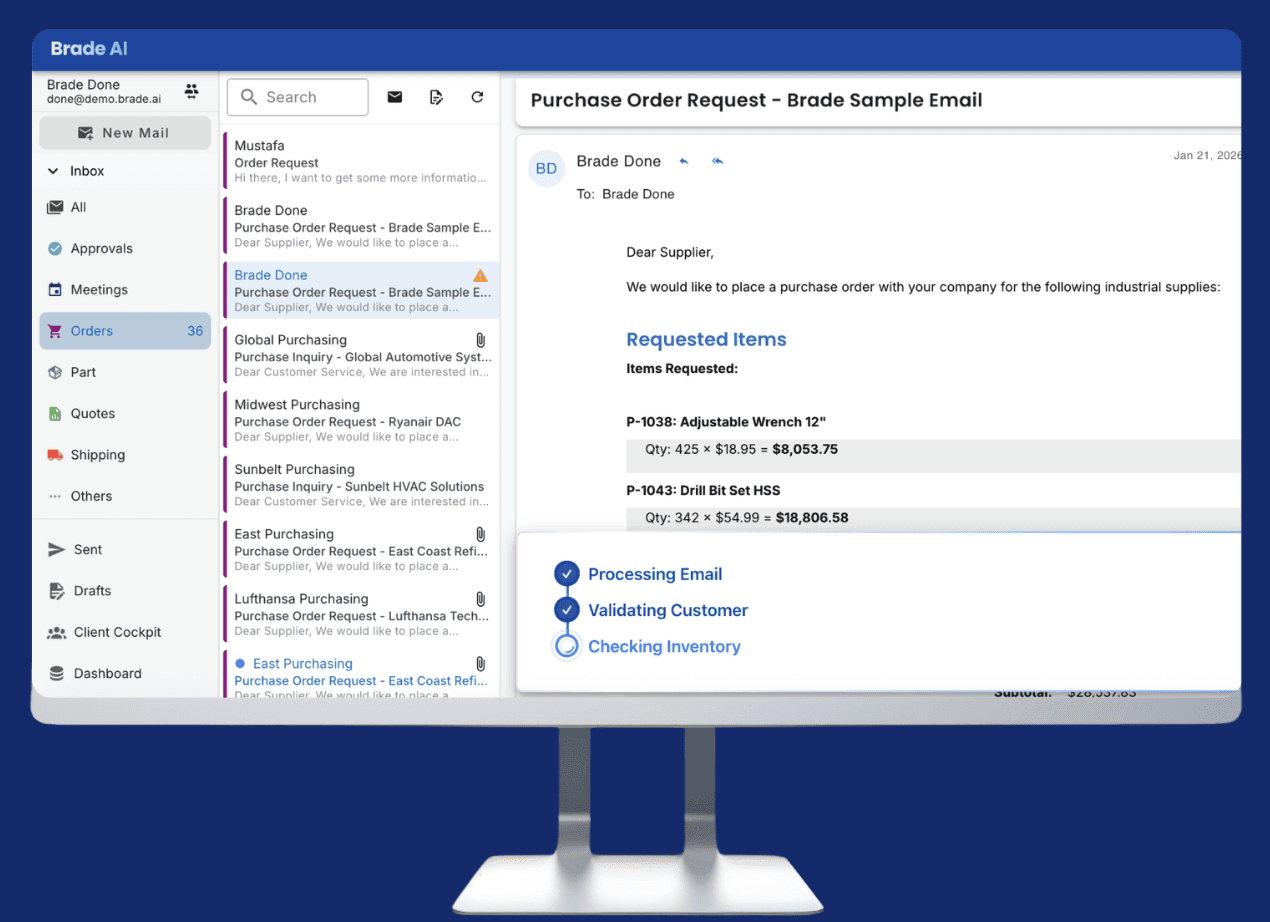Viewport: 1270px width, 922px height.
Task: Click the All folder envelope icon
Action: pos(55,207)
